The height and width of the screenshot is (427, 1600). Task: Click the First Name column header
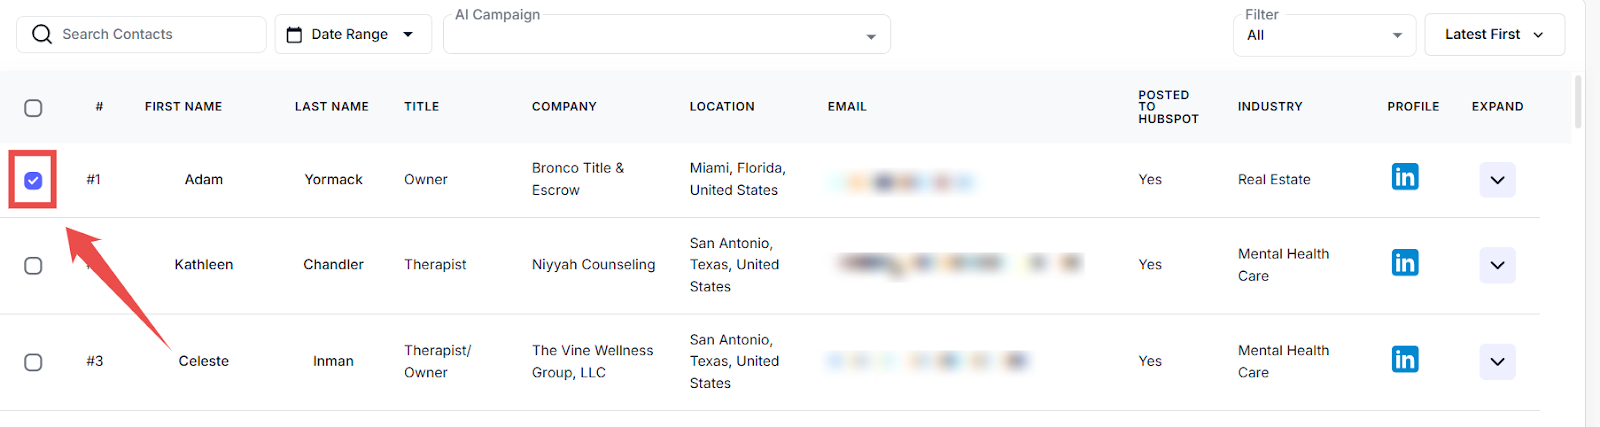tap(183, 107)
